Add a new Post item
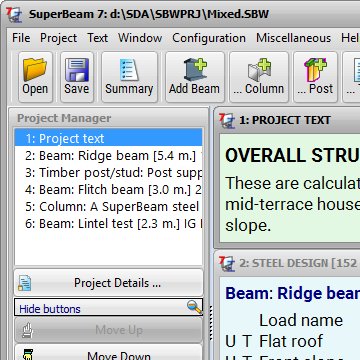The image size is (360, 360). click(x=315, y=77)
